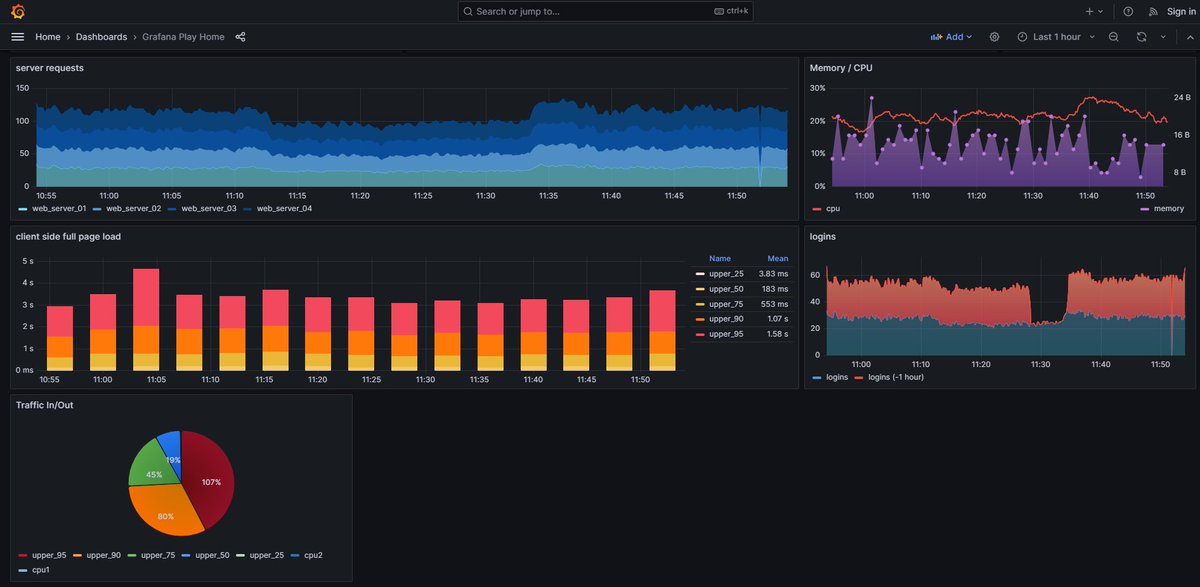The width and height of the screenshot is (1200, 587).
Task: Click the zoom out time range icon
Action: [1113, 37]
